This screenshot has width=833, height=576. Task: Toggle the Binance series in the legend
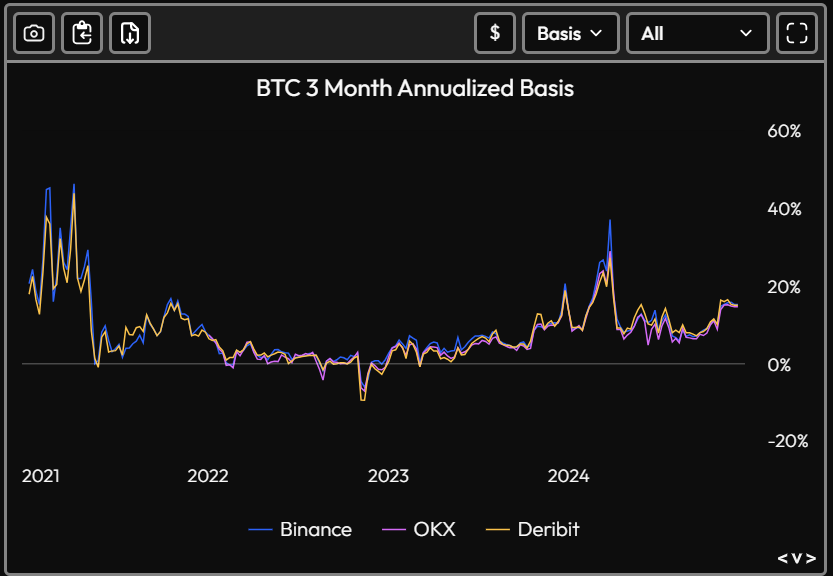[300, 529]
